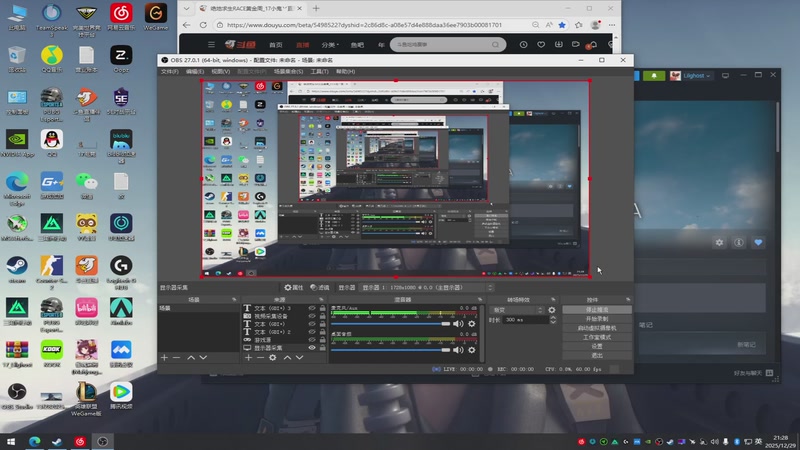Remove the selected scene with the minus icon
800x450 pixels.
[177, 358]
